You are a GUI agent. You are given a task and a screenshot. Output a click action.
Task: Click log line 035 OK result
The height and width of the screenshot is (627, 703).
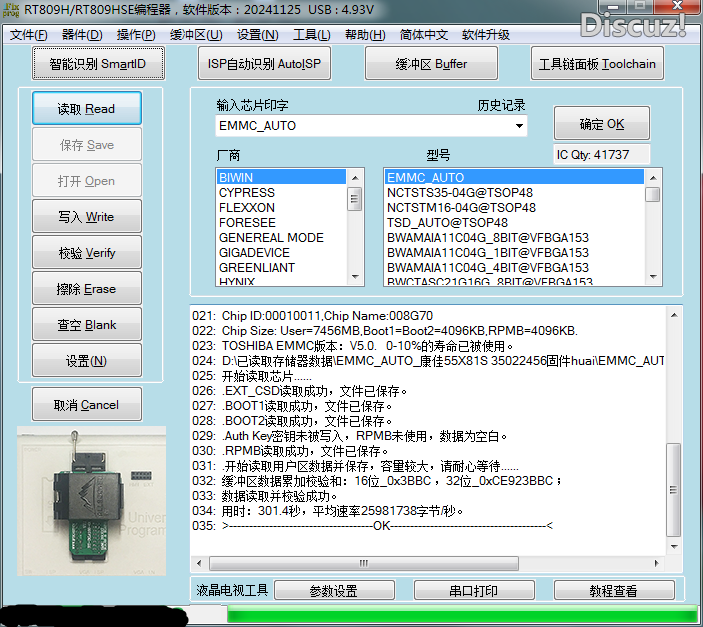click(373, 526)
